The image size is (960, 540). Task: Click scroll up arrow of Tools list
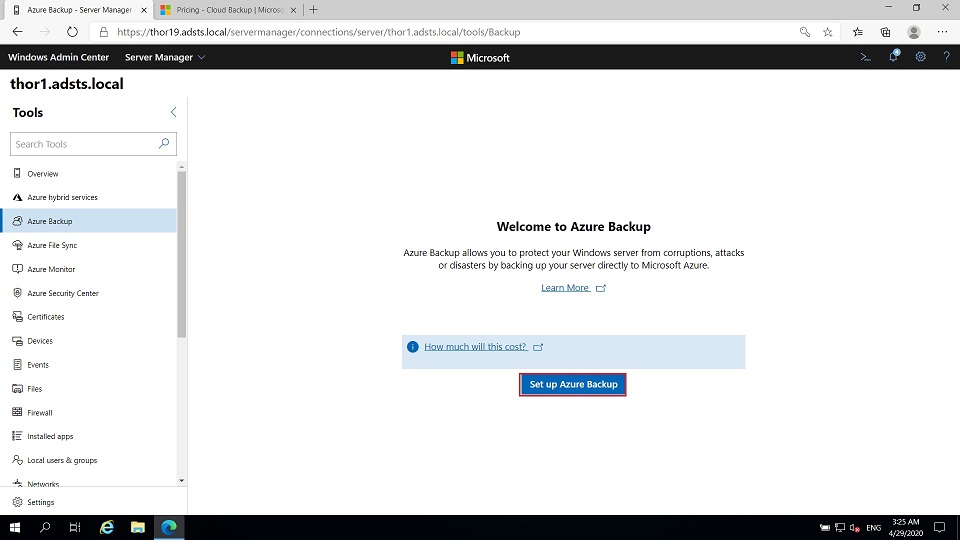(182, 167)
